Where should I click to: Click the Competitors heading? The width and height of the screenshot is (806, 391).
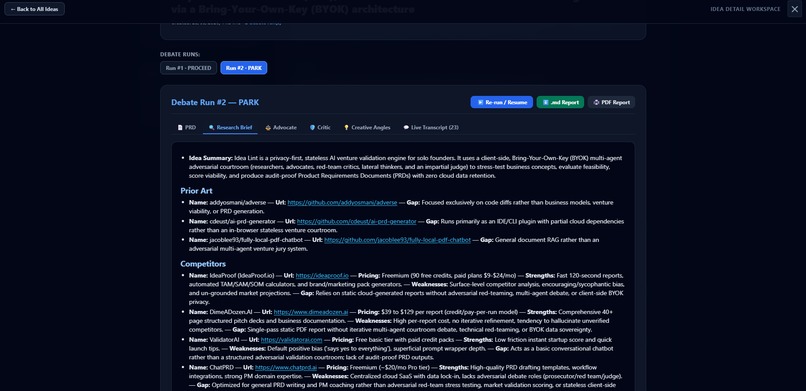(x=203, y=264)
